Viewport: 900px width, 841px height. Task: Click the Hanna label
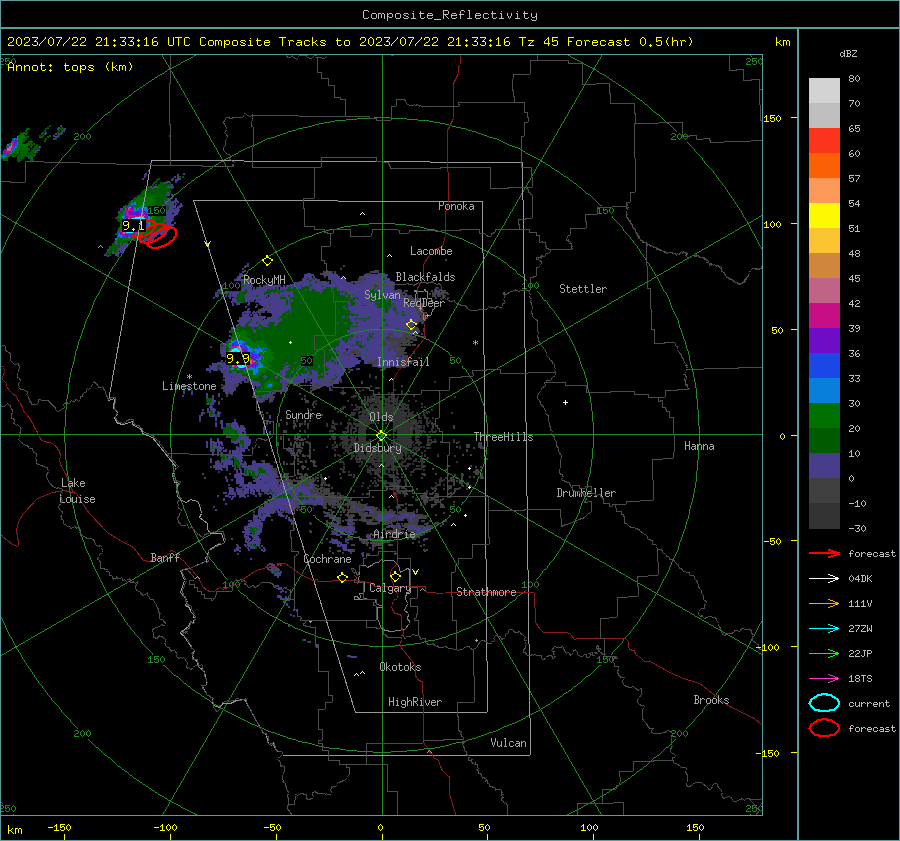point(699,446)
